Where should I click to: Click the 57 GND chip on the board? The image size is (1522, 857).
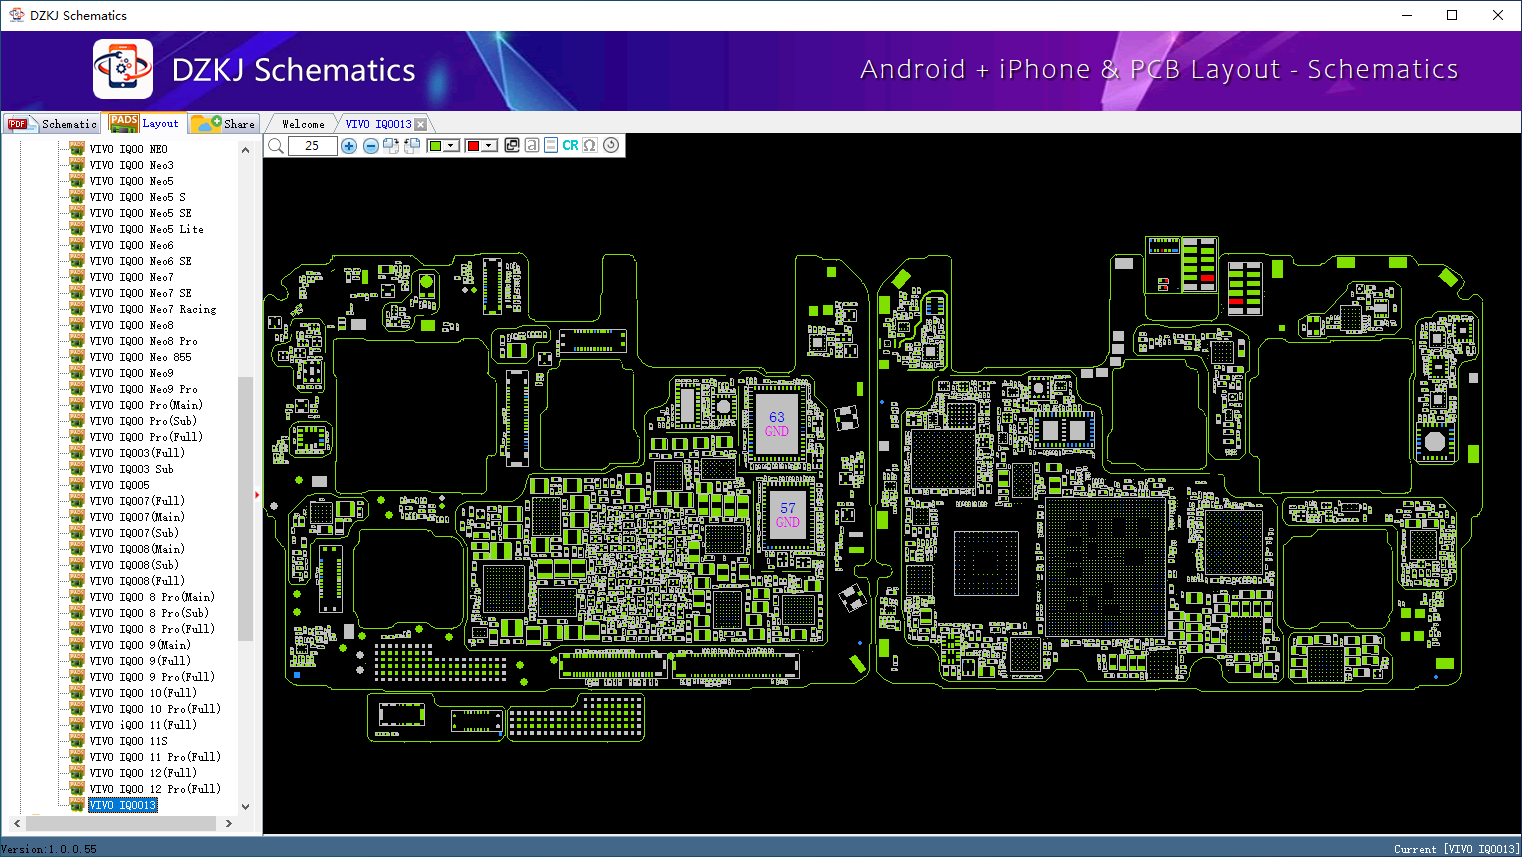click(x=788, y=515)
